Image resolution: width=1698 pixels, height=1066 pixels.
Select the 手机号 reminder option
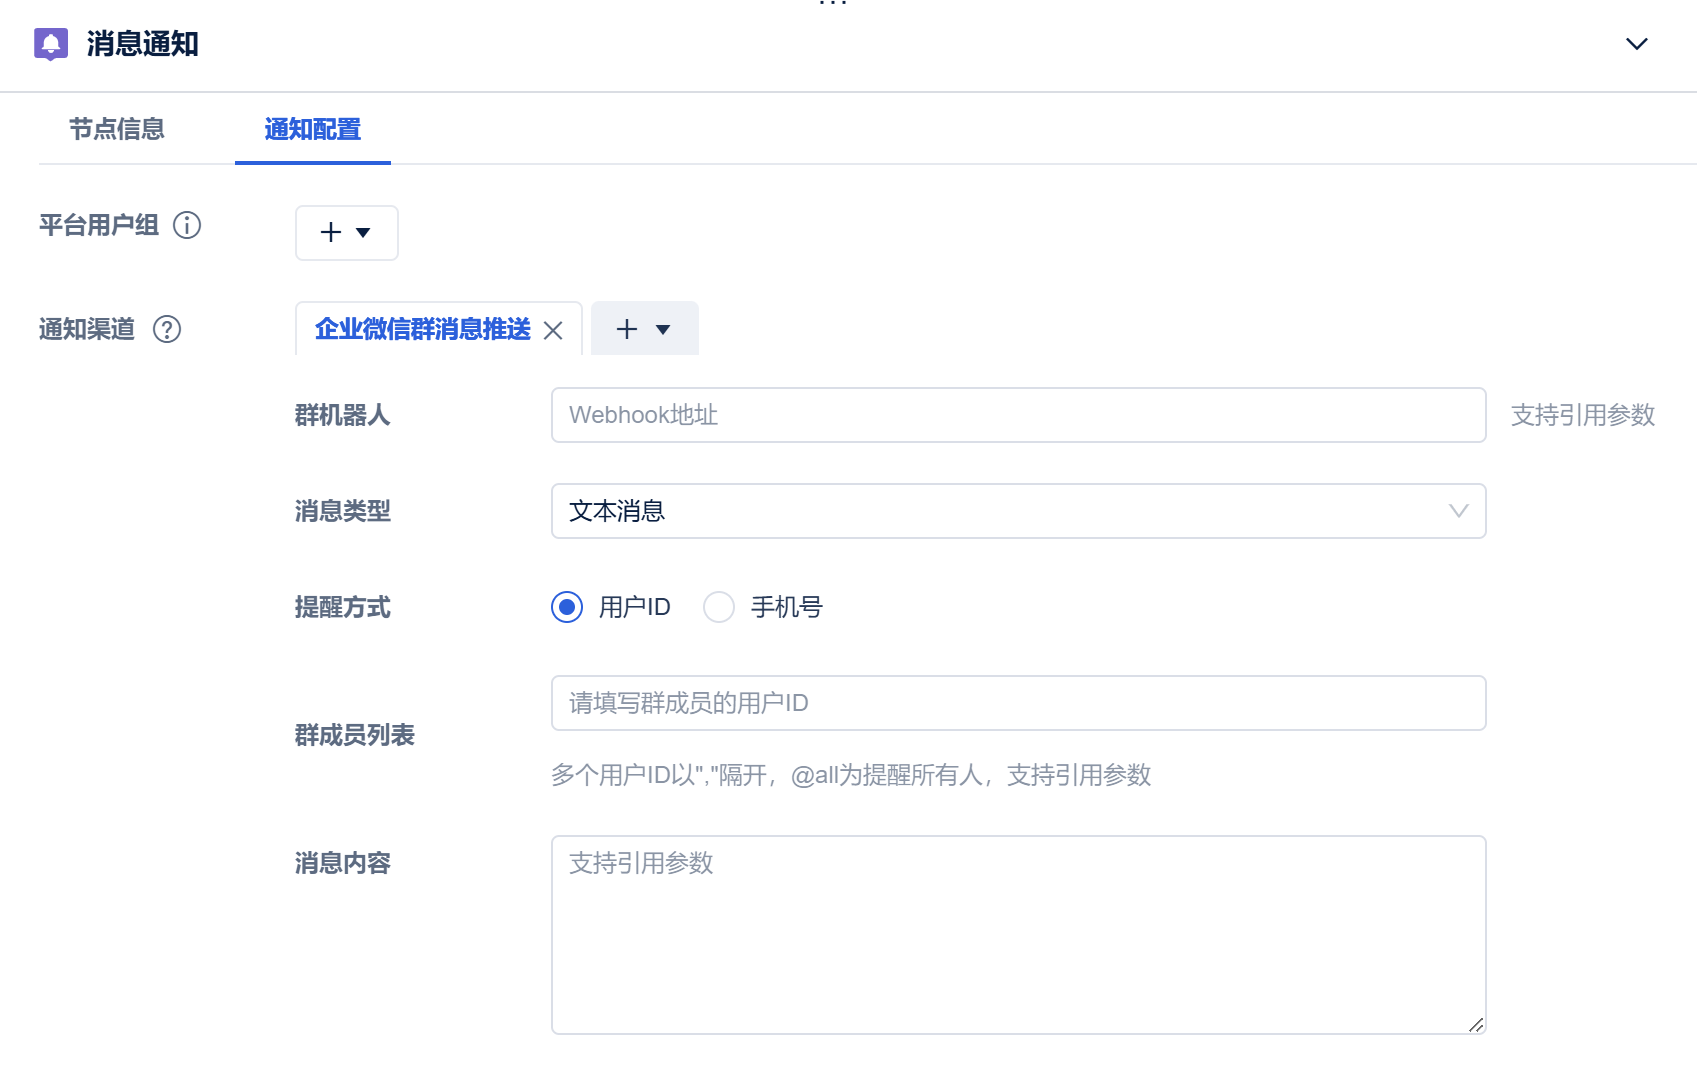click(719, 607)
